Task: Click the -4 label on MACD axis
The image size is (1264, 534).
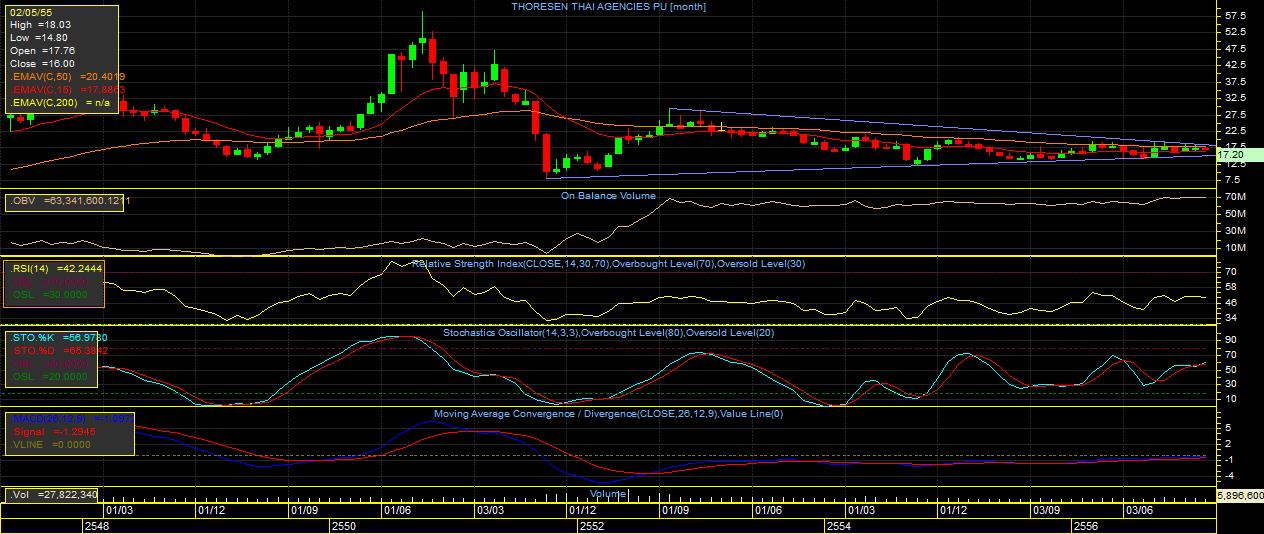Action: (1229, 474)
